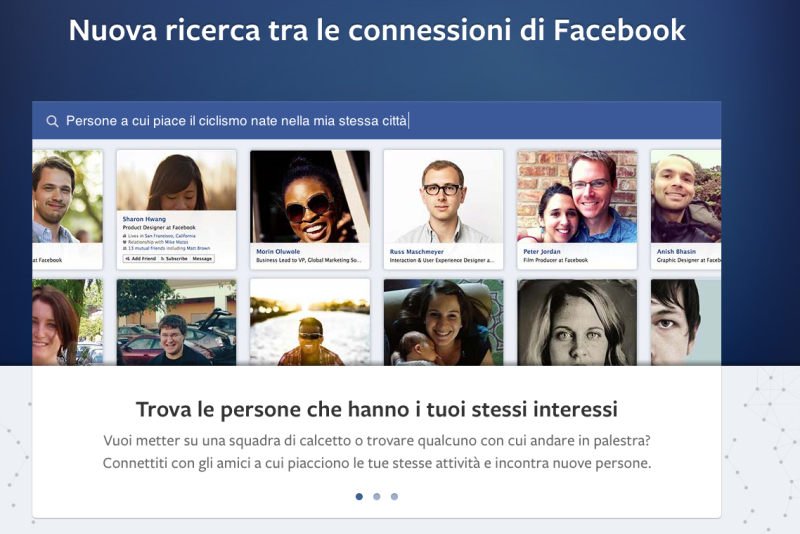Go to the third carousel slide dot

[x=394, y=496]
